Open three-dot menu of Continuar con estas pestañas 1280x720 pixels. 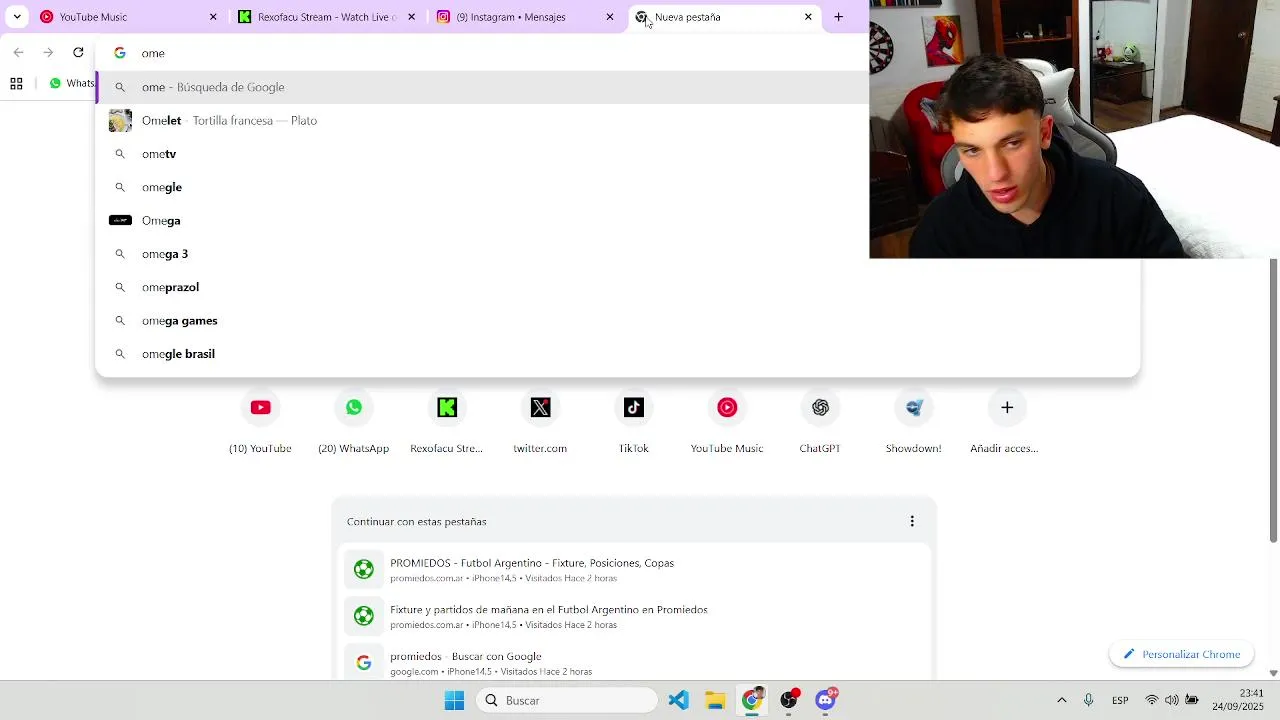pos(911,521)
